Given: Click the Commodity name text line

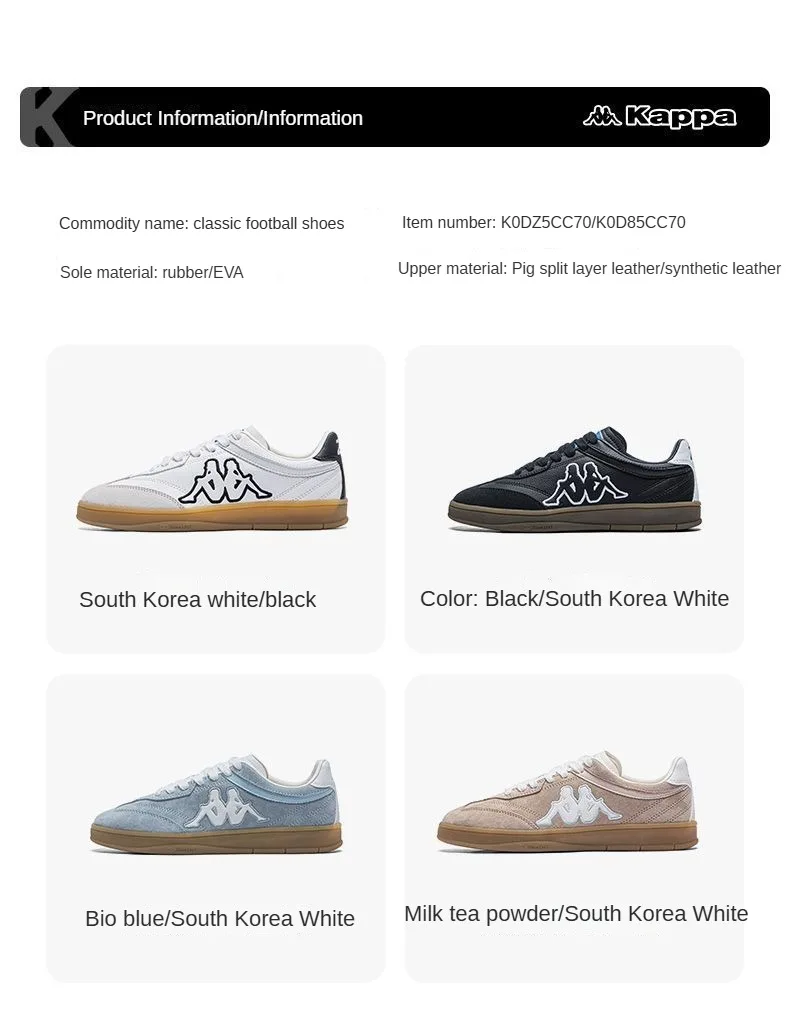Looking at the screenshot, I should point(201,223).
